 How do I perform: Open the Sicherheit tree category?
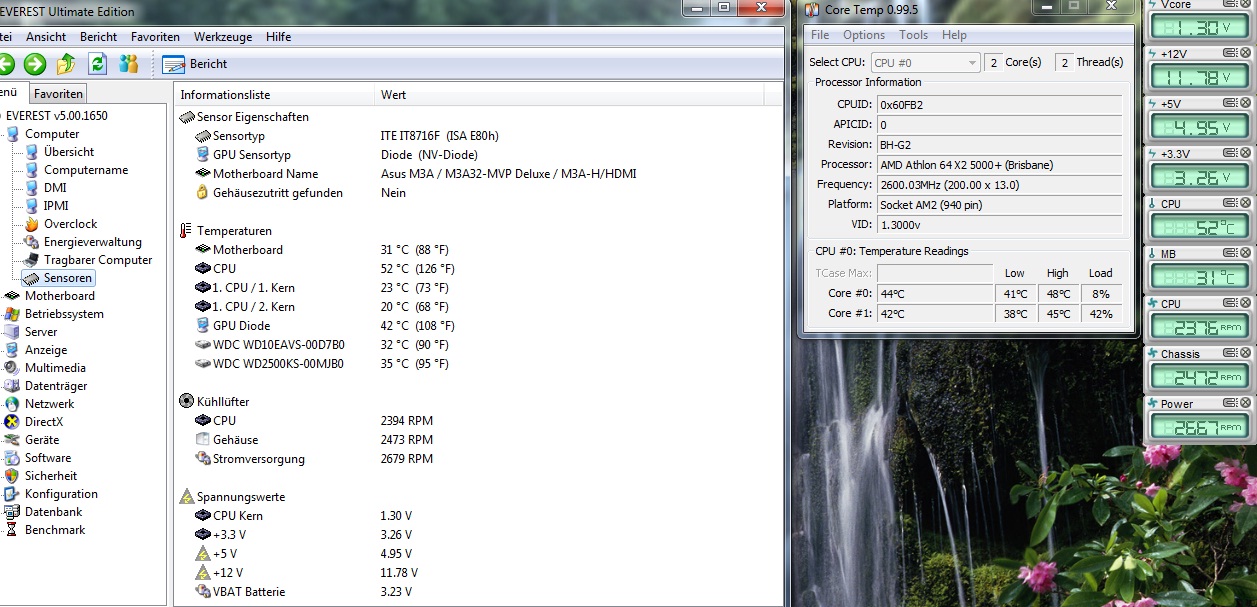pyautogui.click(x=41, y=476)
